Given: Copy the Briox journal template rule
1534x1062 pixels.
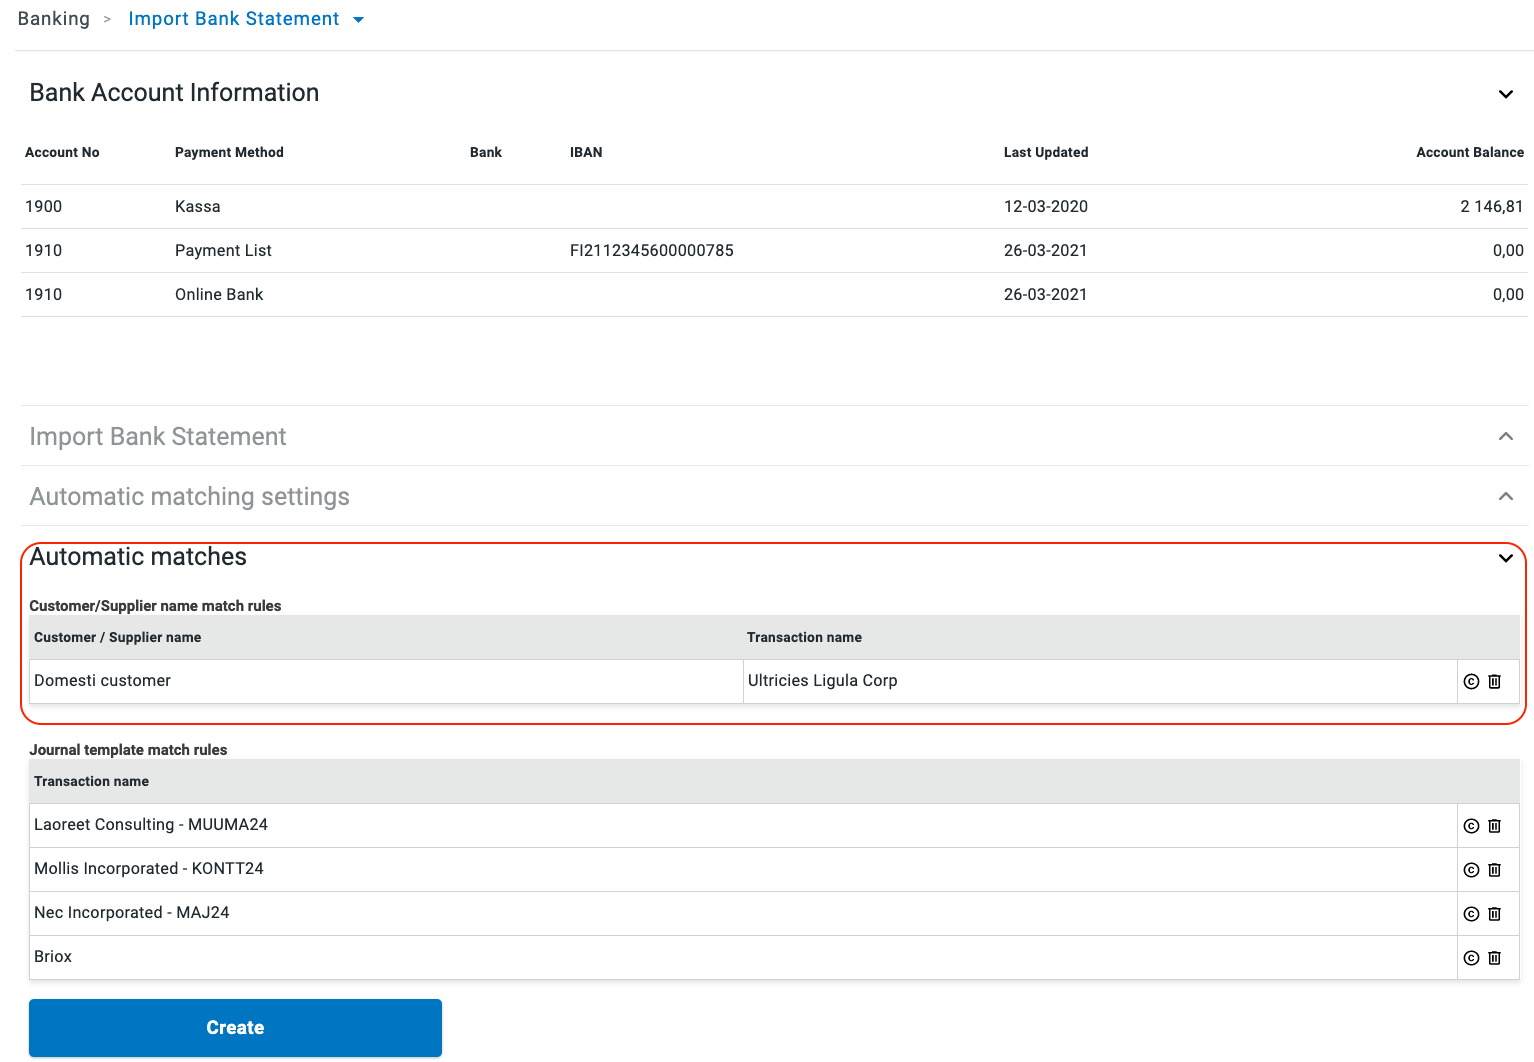Looking at the screenshot, I should (1471, 958).
